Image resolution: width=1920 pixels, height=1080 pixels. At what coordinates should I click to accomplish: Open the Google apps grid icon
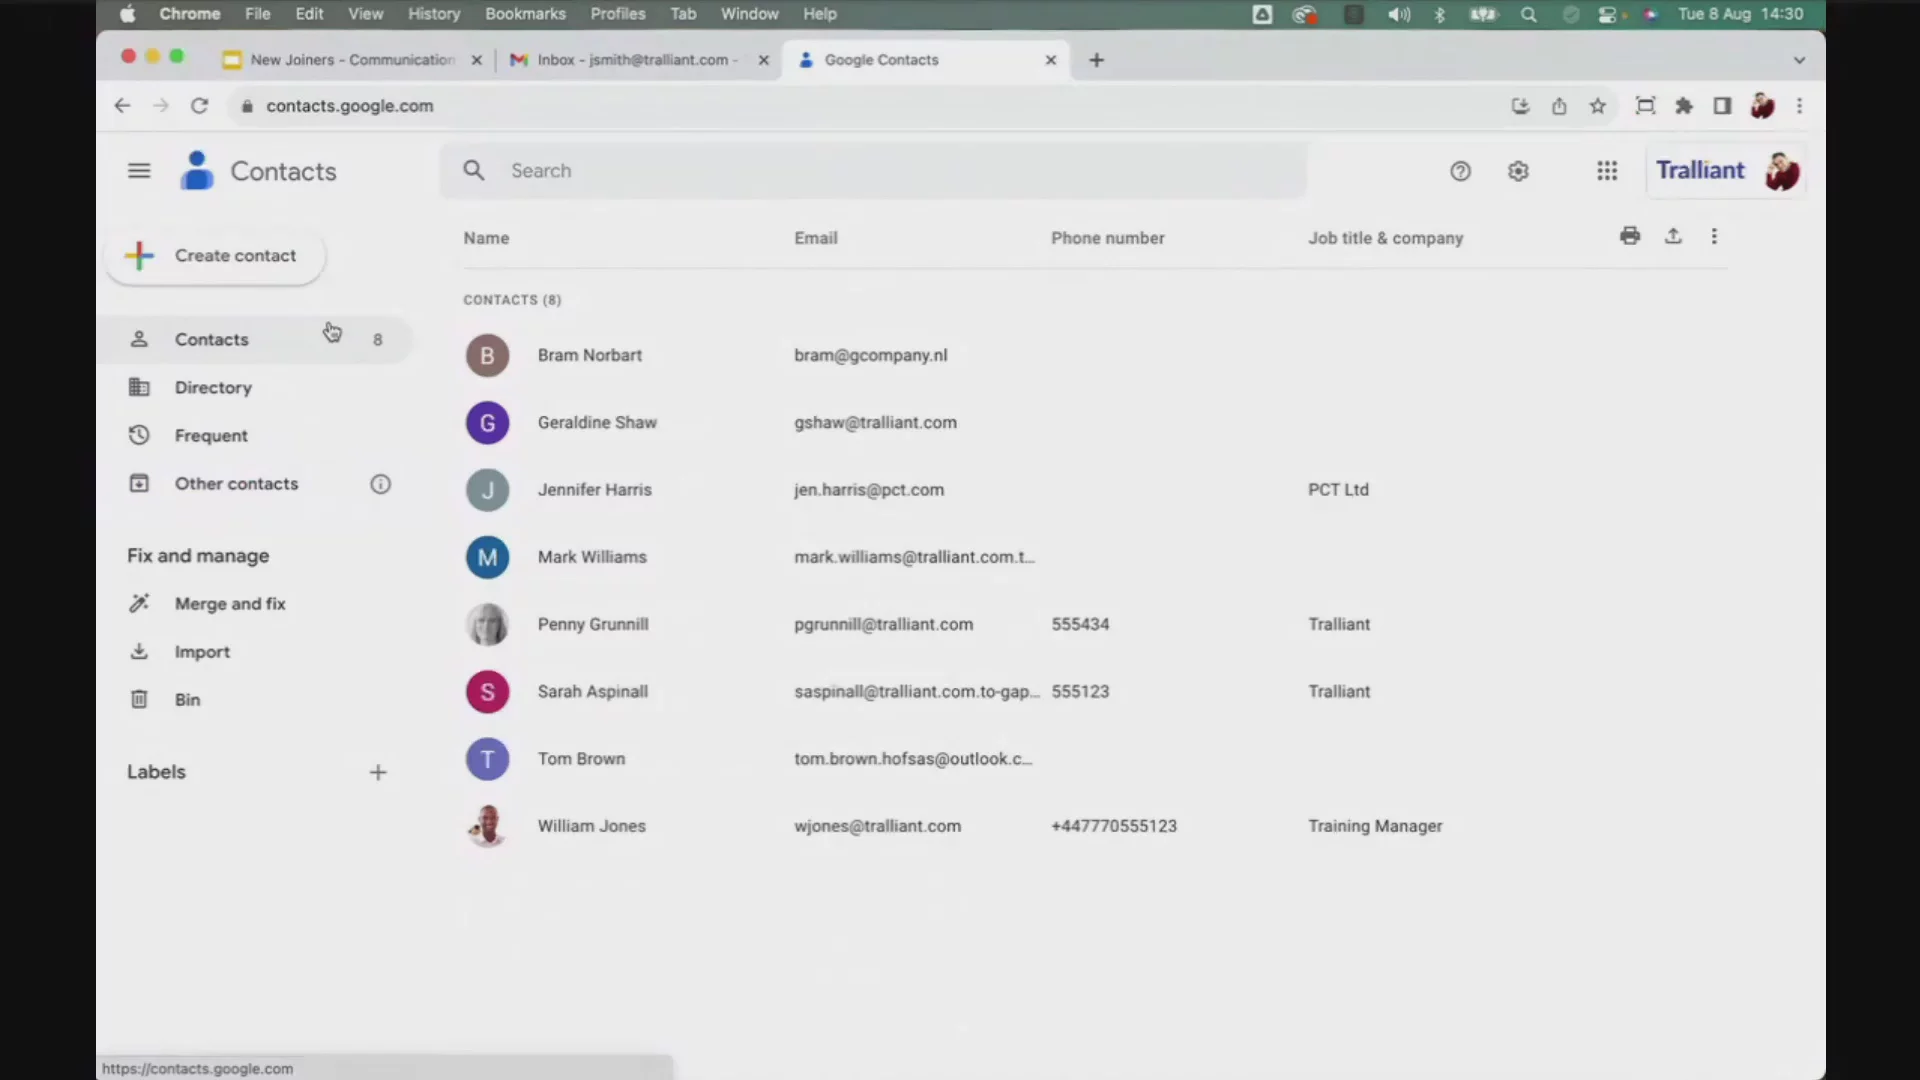[x=1607, y=171]
